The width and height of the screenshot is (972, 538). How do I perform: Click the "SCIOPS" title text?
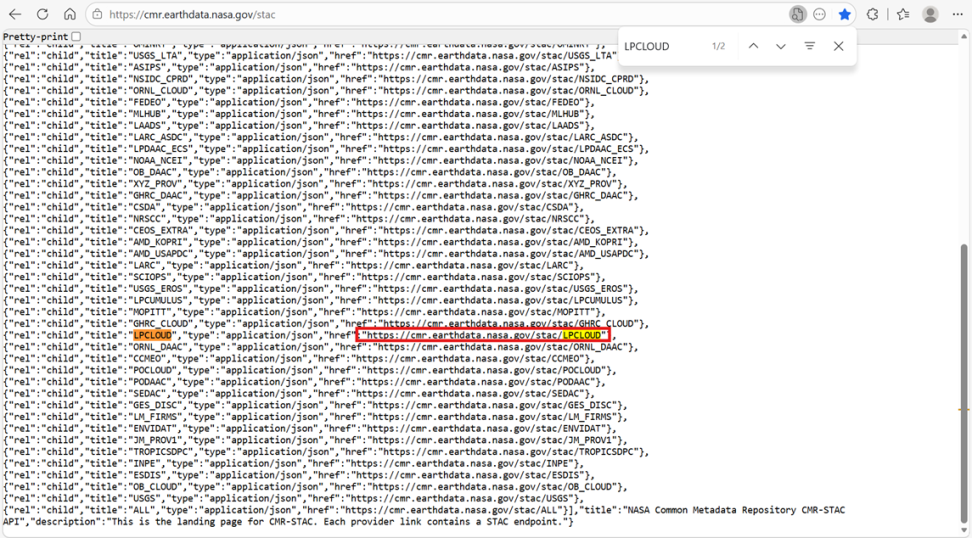pos(150,277)
